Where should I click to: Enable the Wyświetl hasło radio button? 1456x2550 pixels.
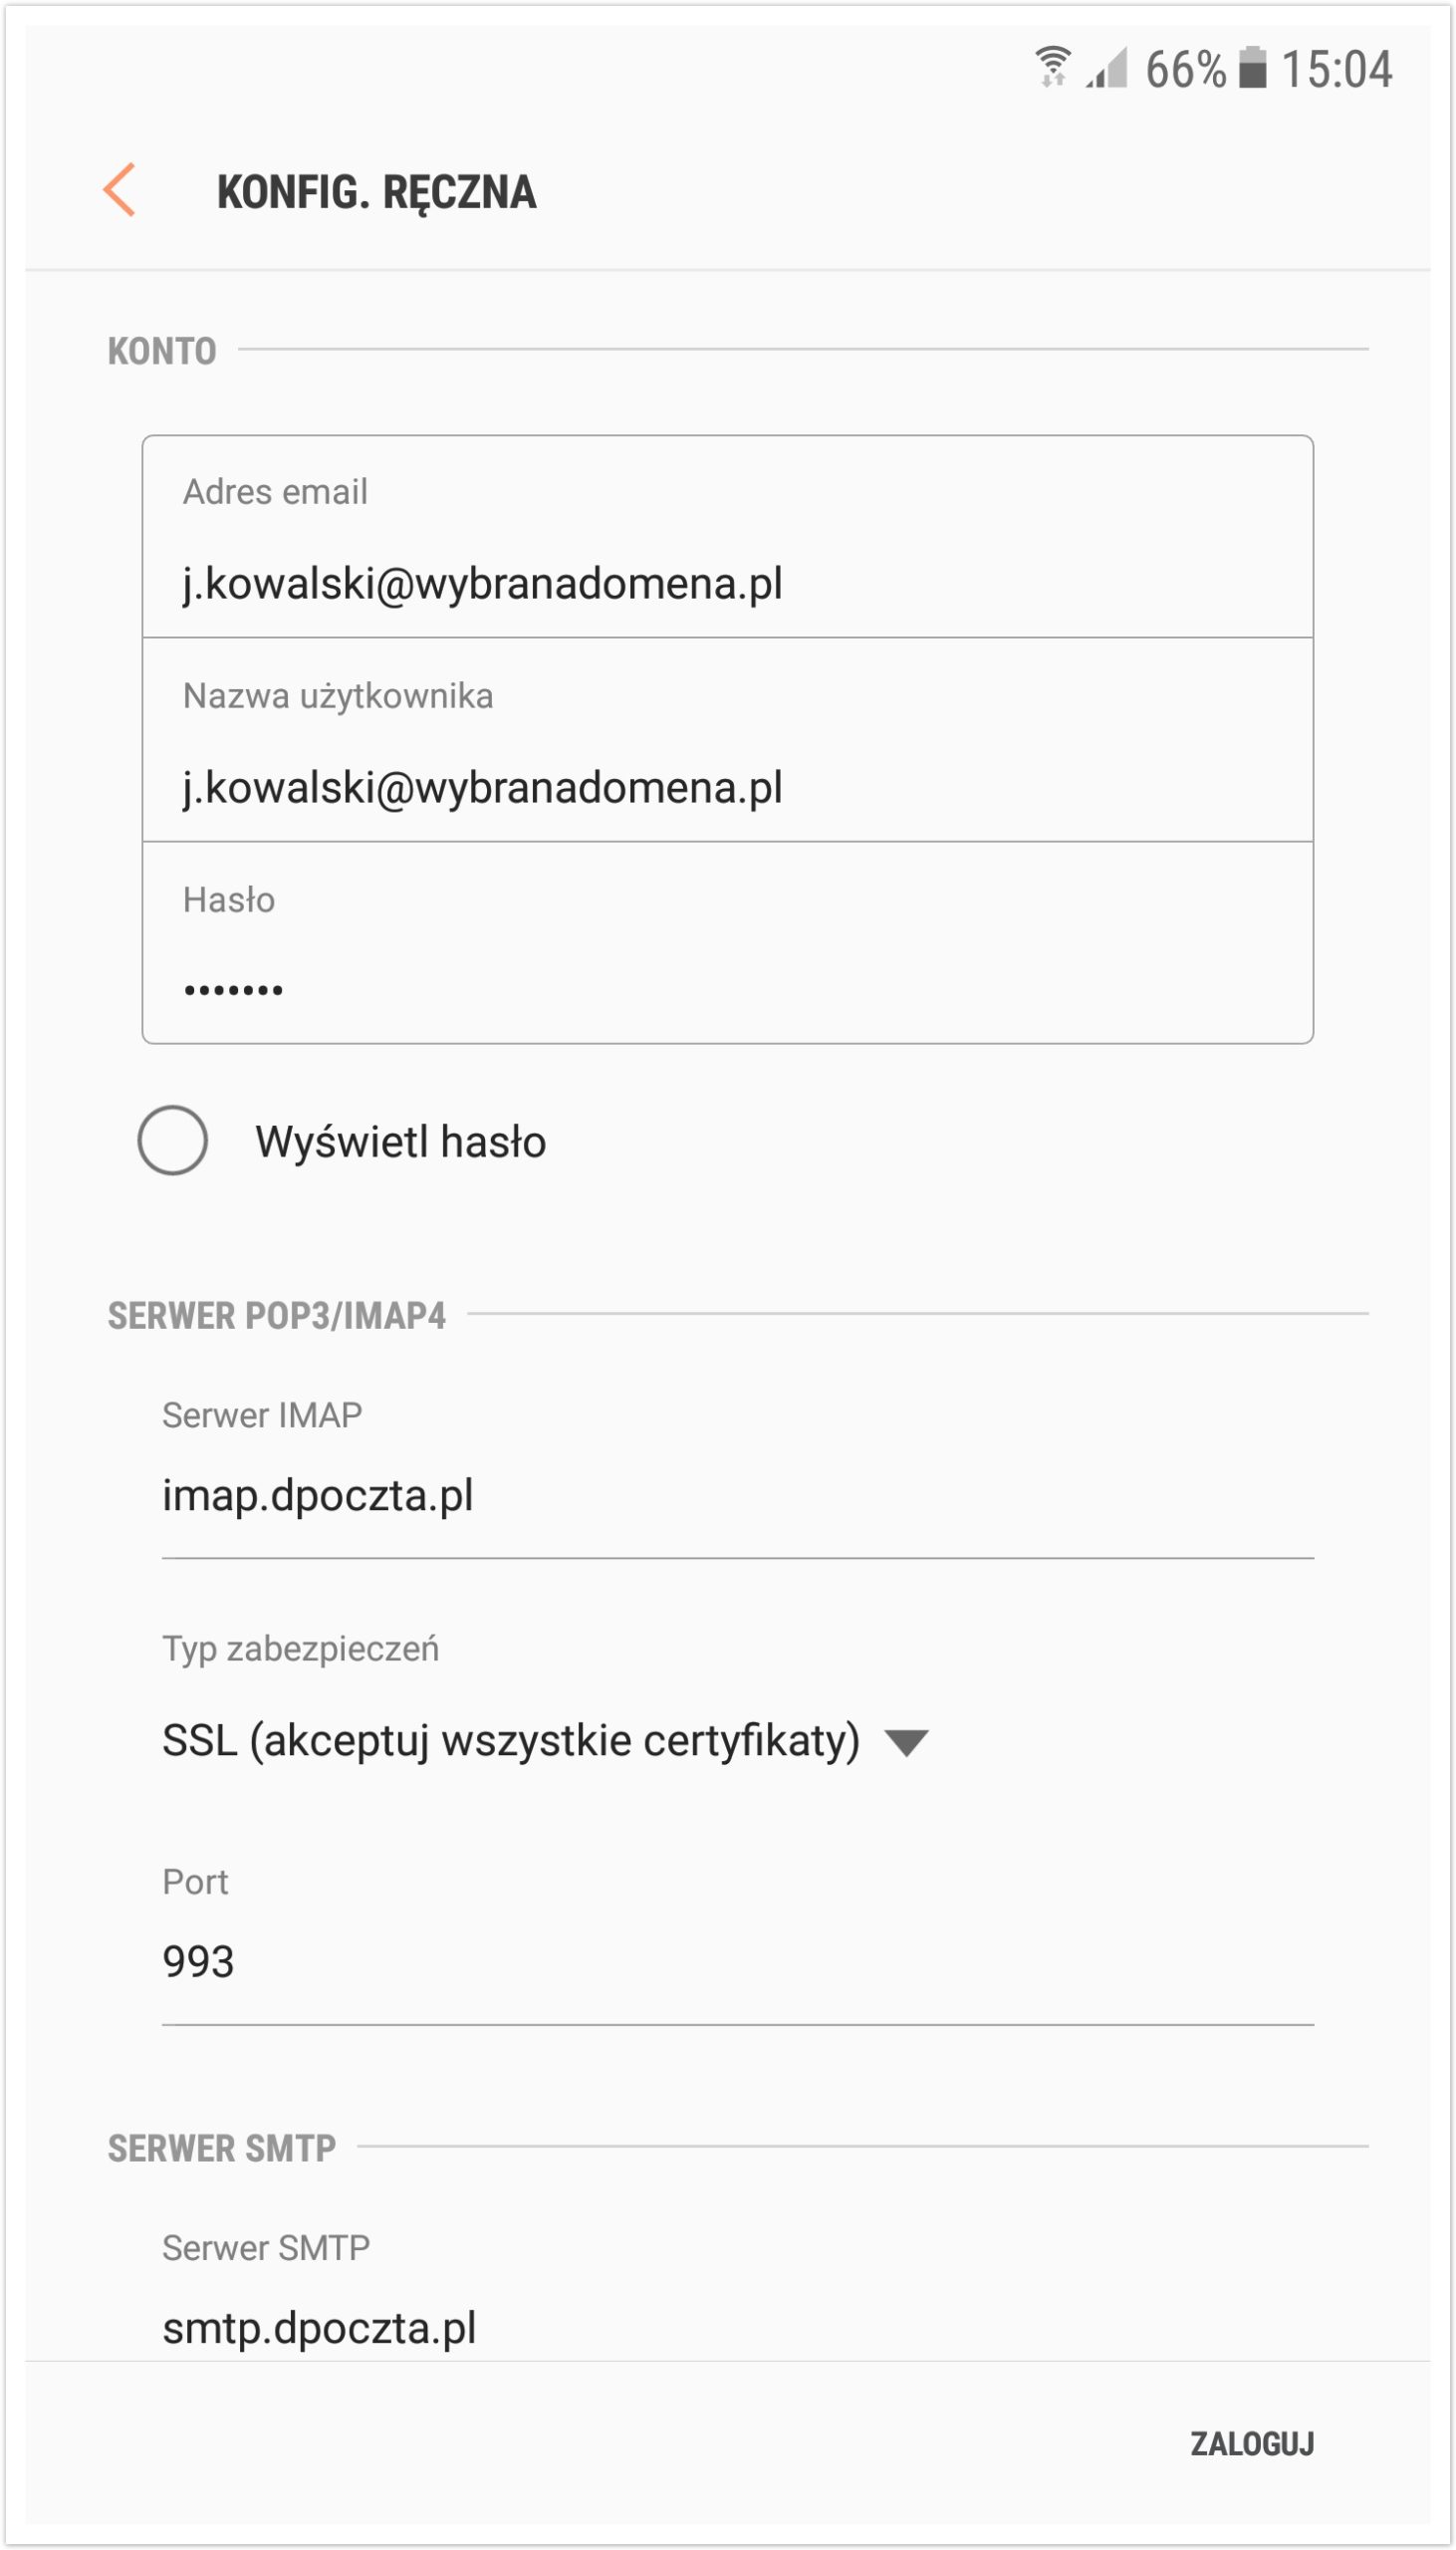[x=173, y=1140]
